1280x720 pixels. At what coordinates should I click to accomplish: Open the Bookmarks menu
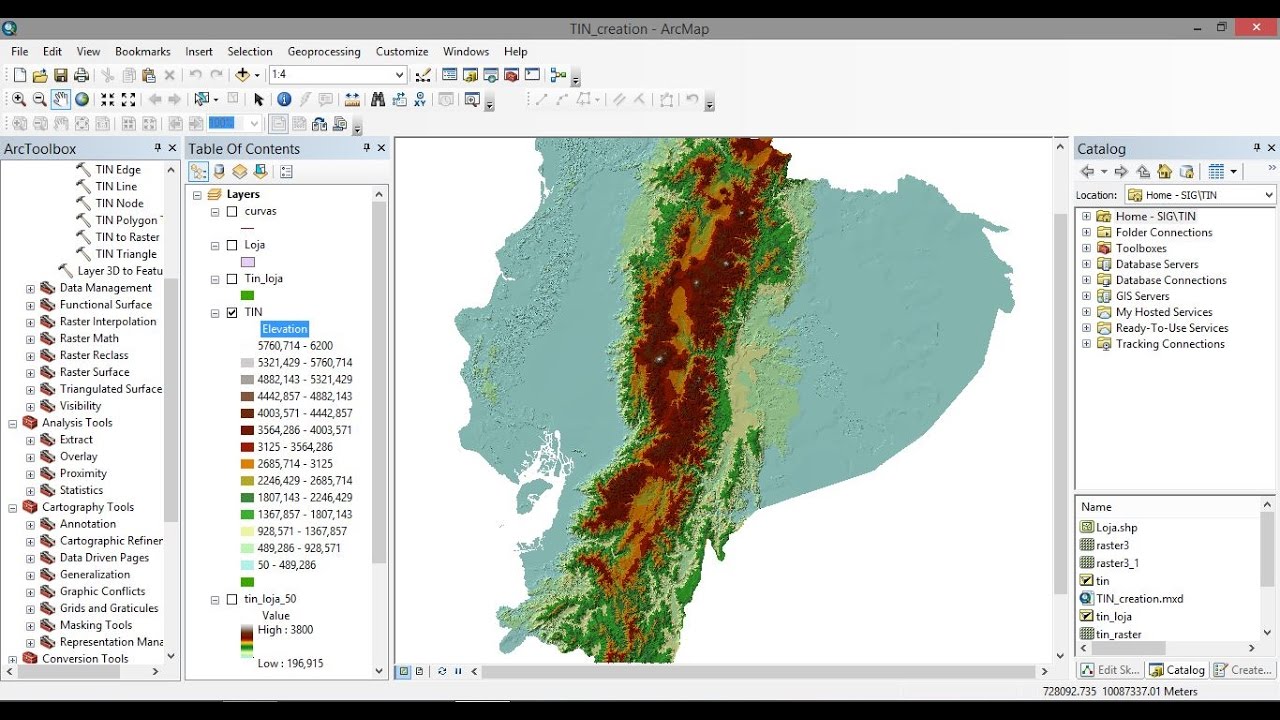coord(142,51)
